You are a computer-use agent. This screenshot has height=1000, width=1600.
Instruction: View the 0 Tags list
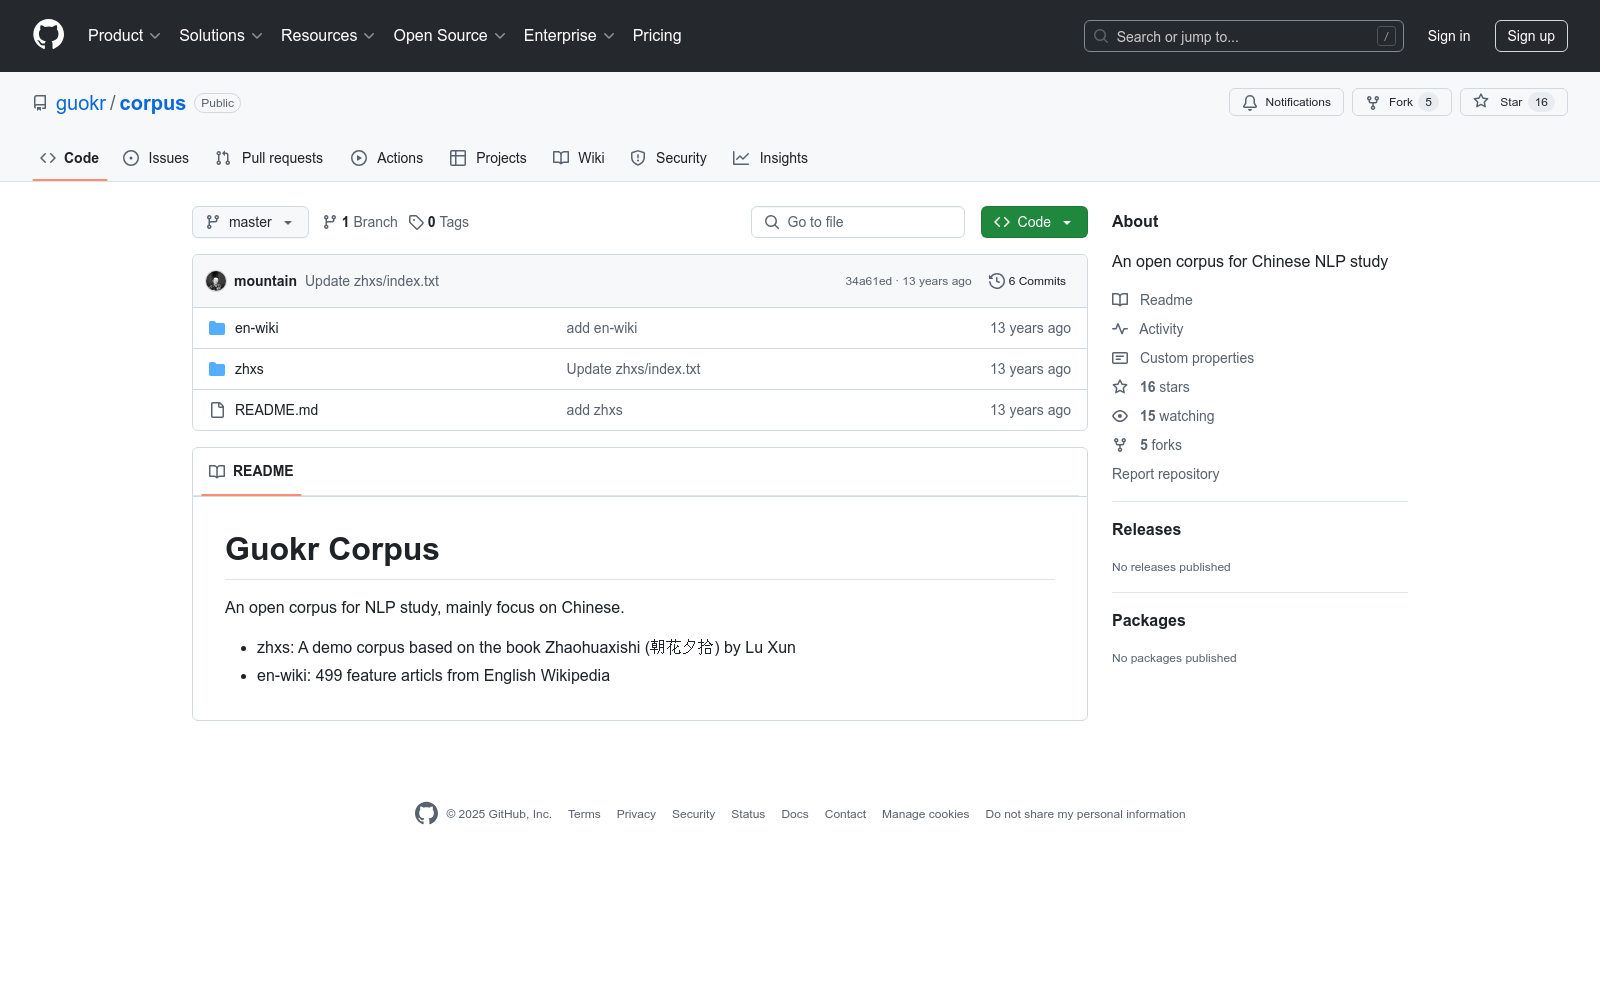439,222
